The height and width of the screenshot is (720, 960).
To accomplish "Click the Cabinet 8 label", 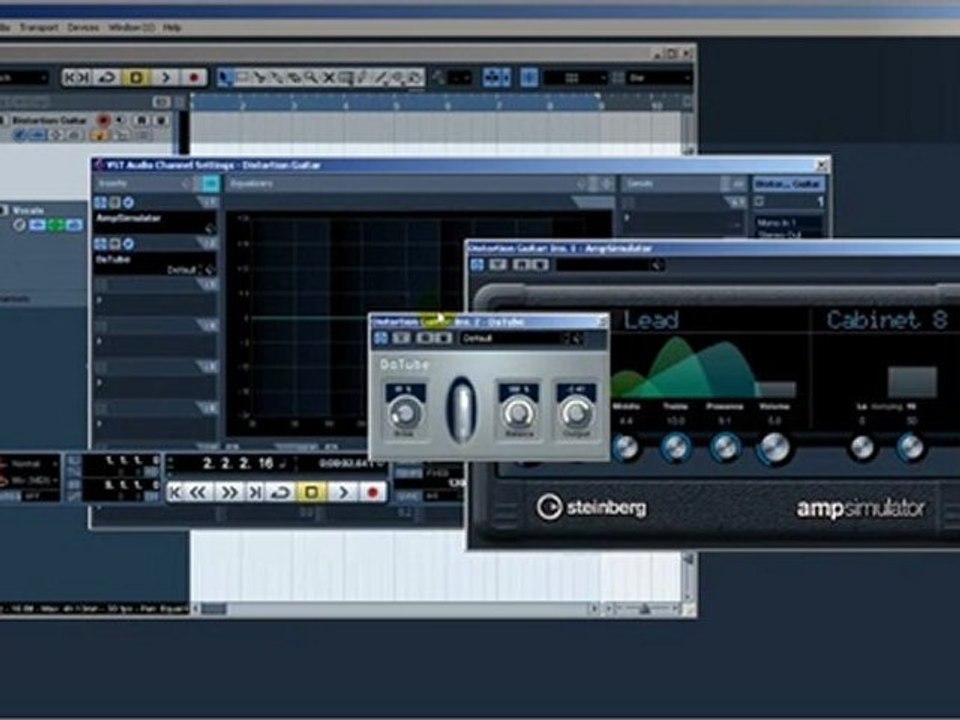I will (x=887, y=320).
